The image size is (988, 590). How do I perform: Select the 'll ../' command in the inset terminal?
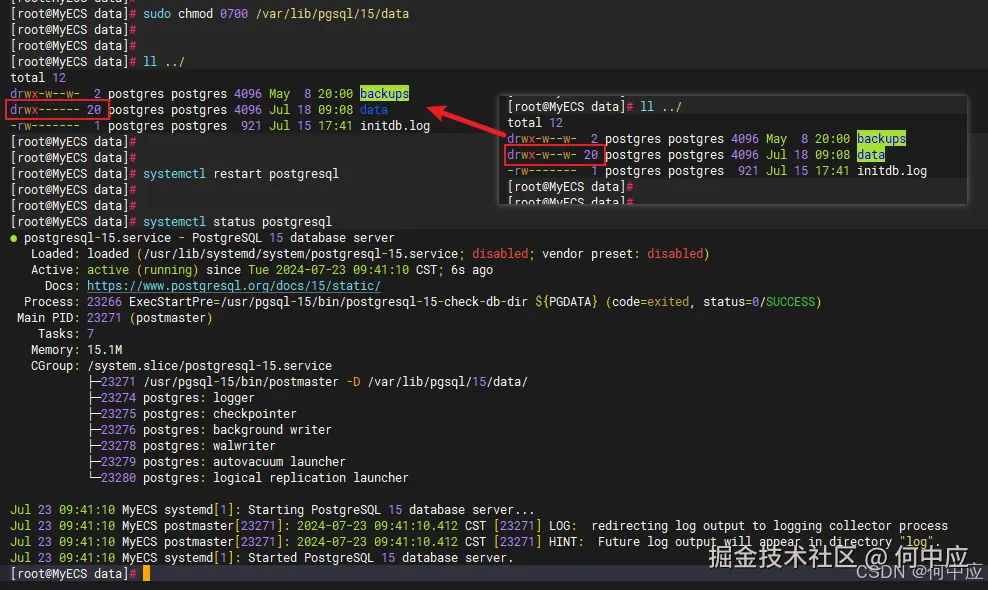pos(661,107)
